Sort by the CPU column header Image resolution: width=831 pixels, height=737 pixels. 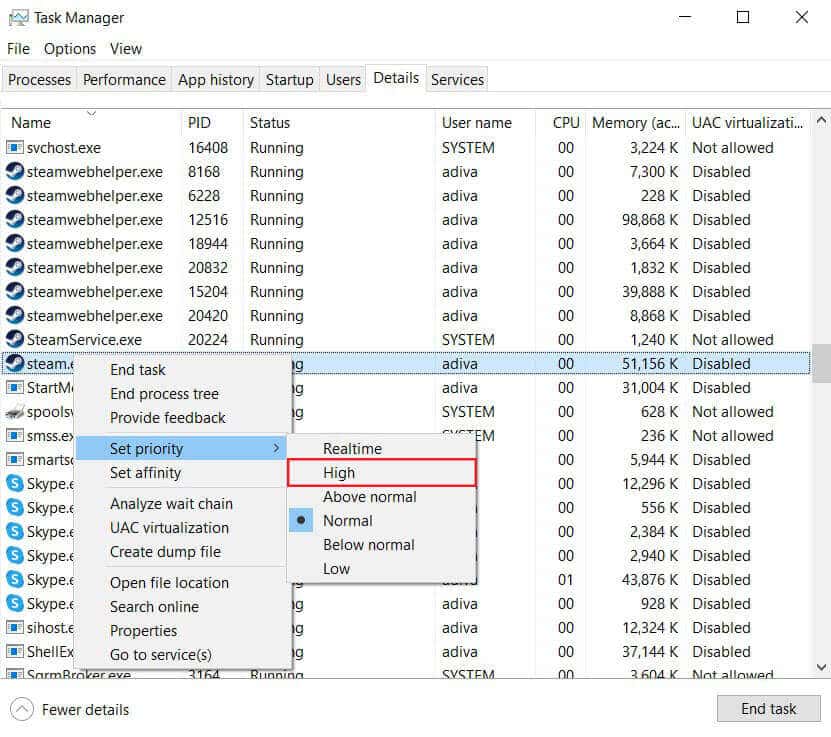(560, 122)
